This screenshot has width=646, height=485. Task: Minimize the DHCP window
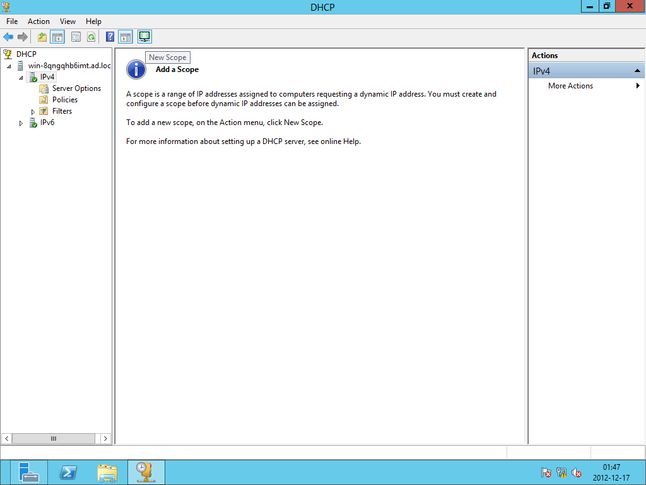(x=590, y=6)
